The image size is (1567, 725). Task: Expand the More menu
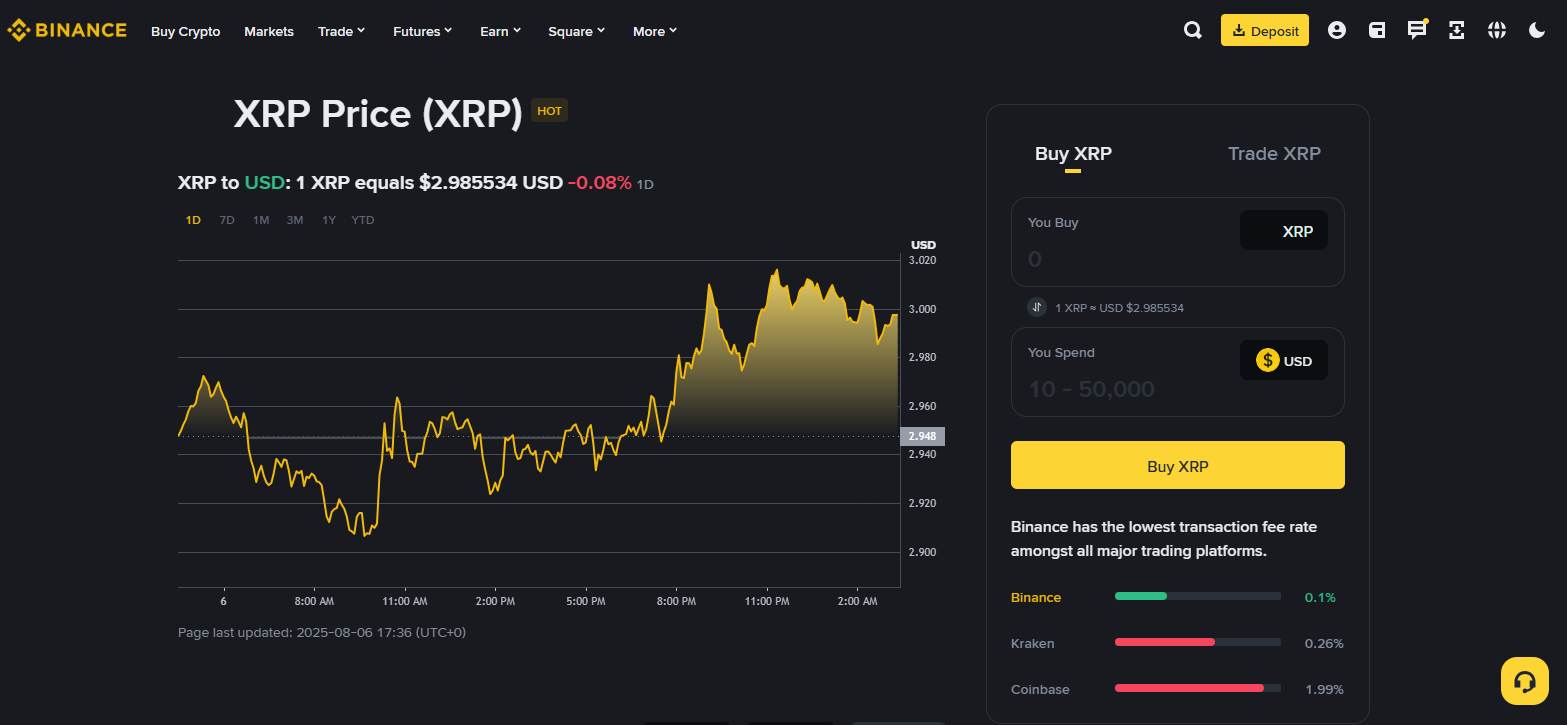tap(655, 31)
